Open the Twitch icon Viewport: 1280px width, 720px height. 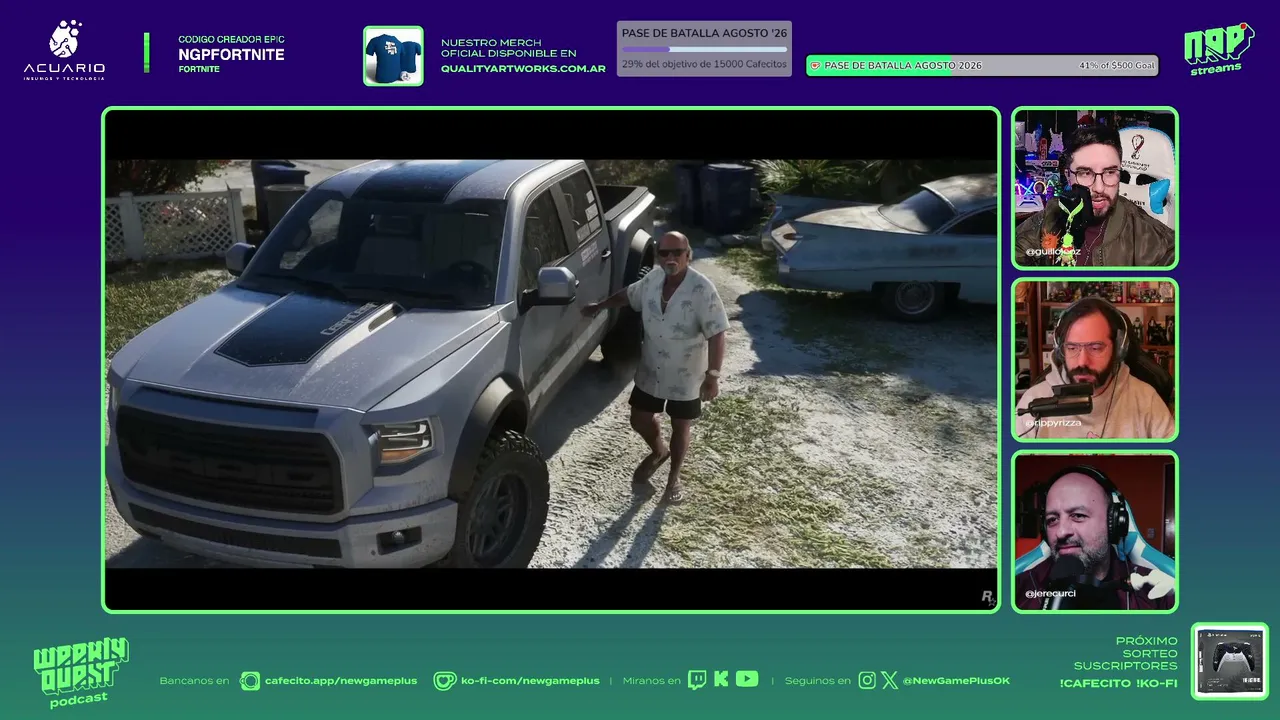(x=697, y=680)
